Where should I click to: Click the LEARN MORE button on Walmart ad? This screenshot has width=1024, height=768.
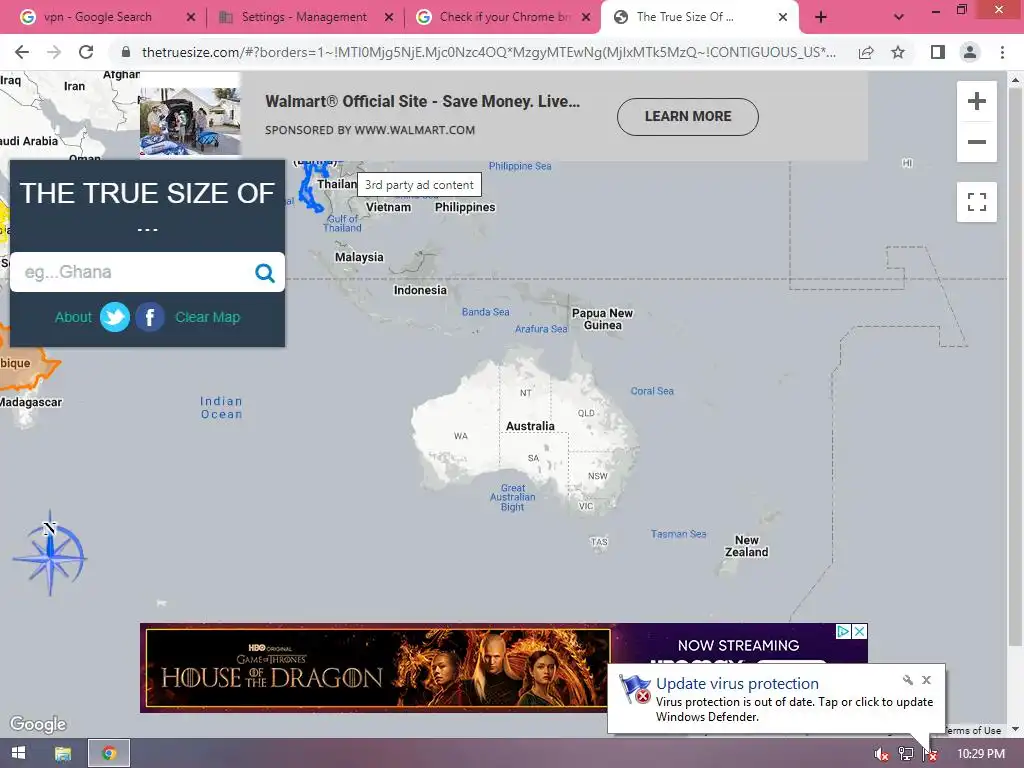point(688,116)
